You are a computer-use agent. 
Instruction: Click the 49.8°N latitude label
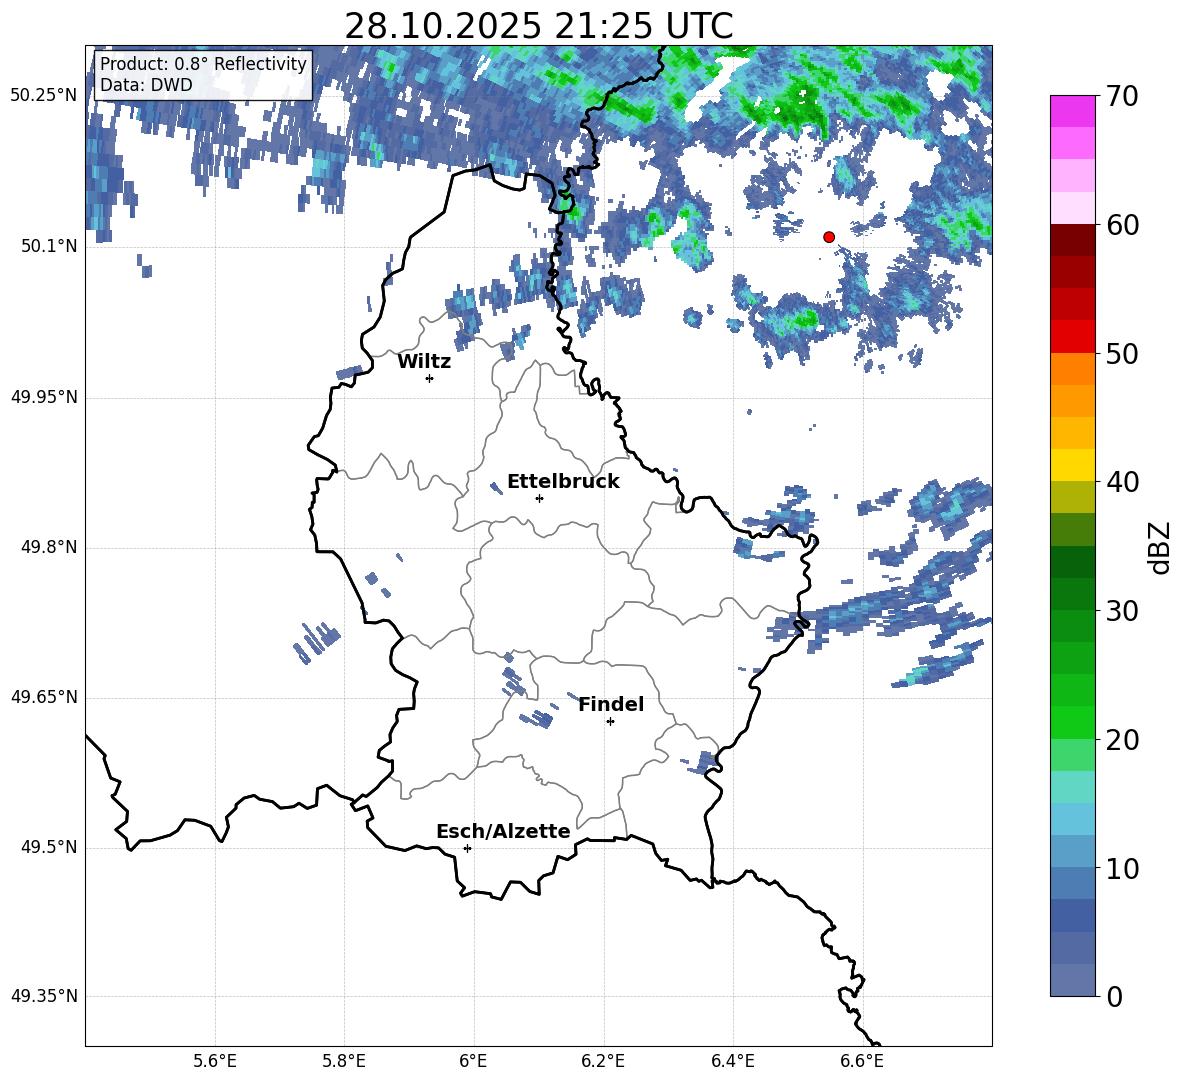[49, 547]
